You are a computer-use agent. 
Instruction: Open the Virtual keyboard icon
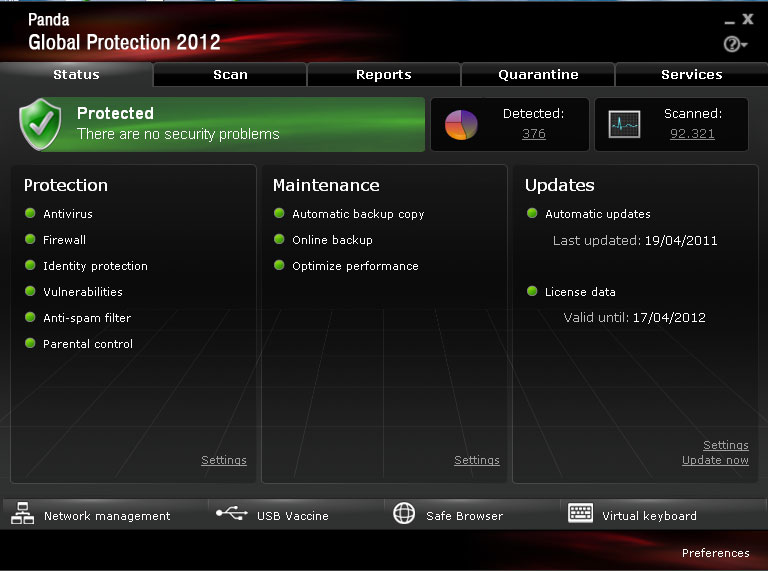580,514
